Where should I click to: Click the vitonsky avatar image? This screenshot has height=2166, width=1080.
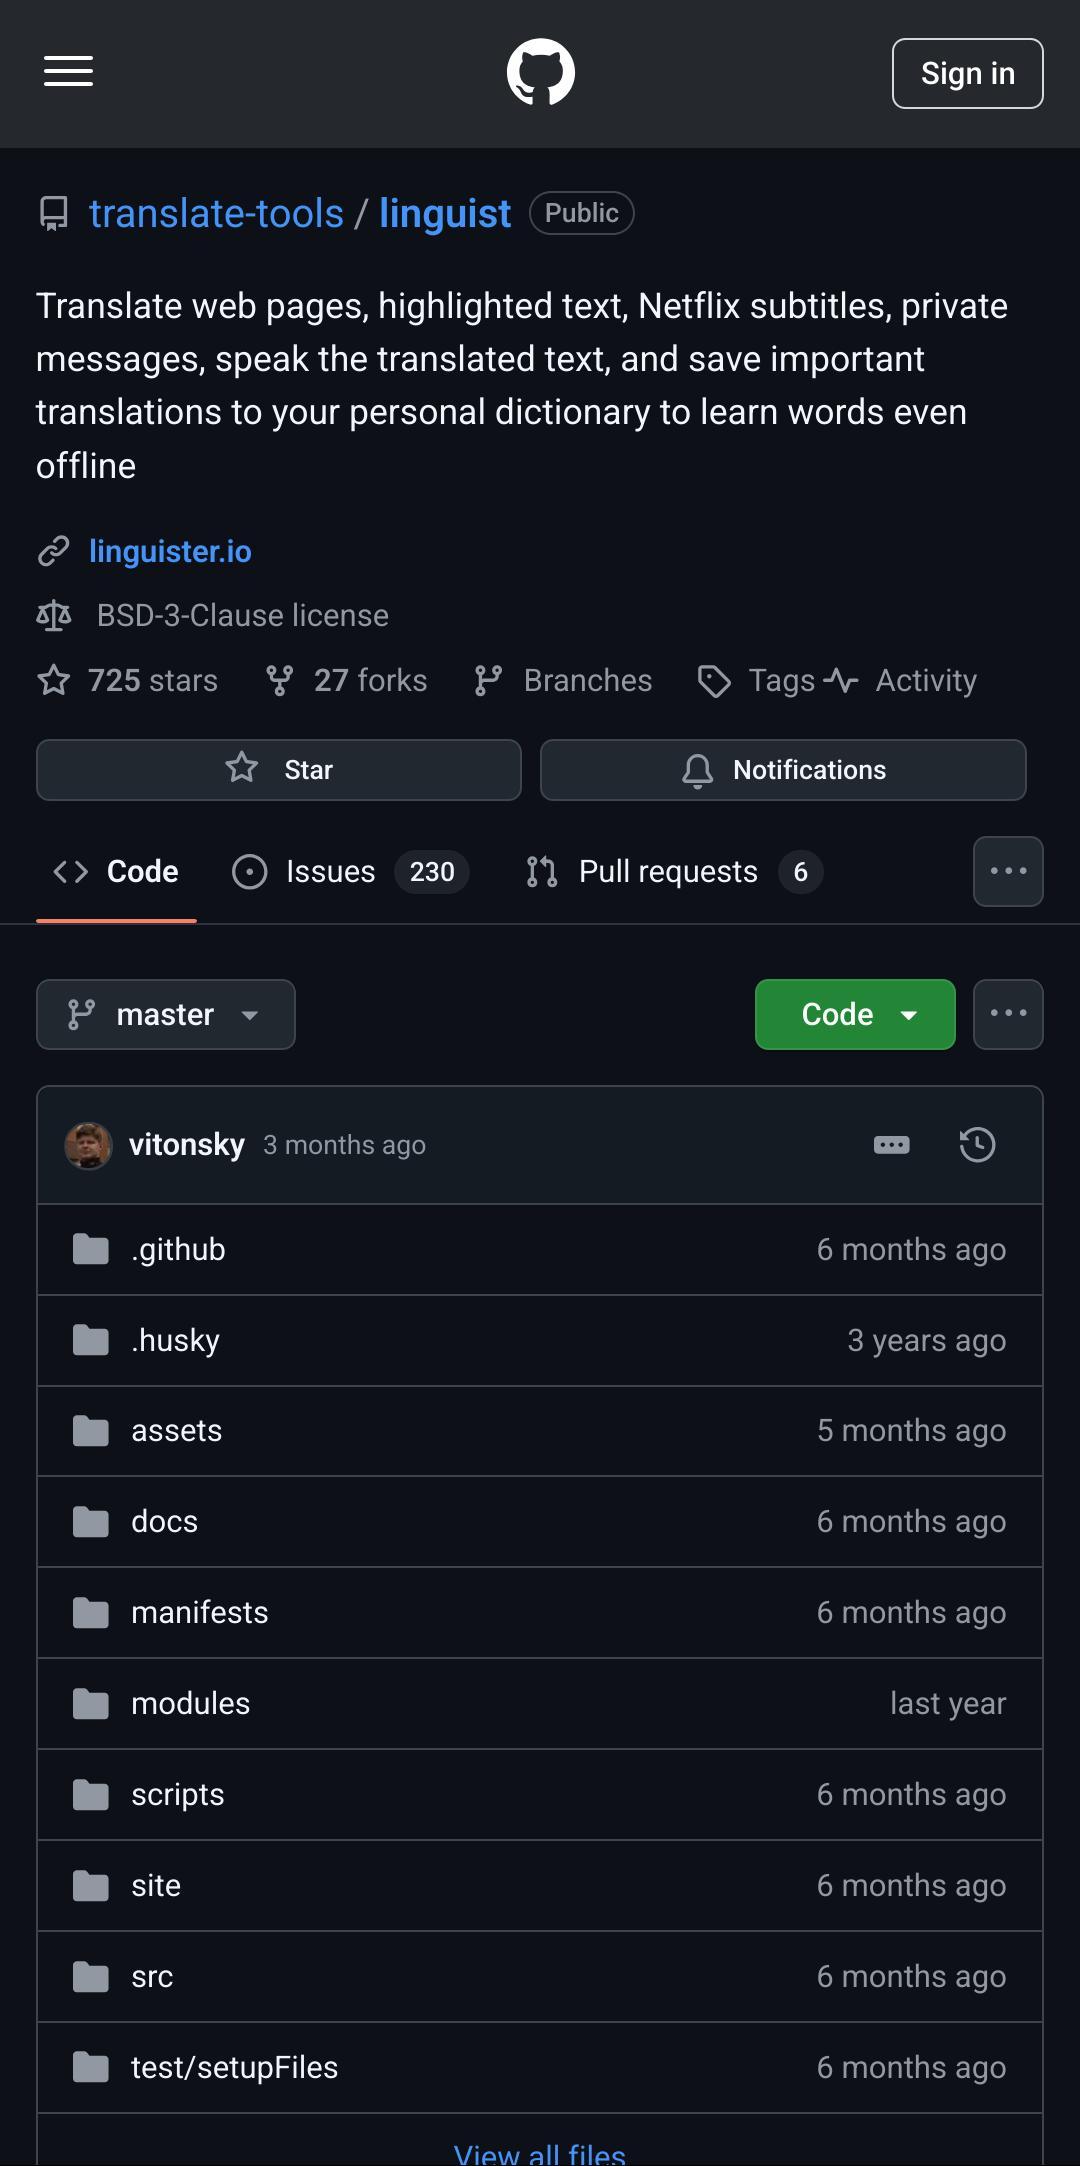coord(88,1145)
